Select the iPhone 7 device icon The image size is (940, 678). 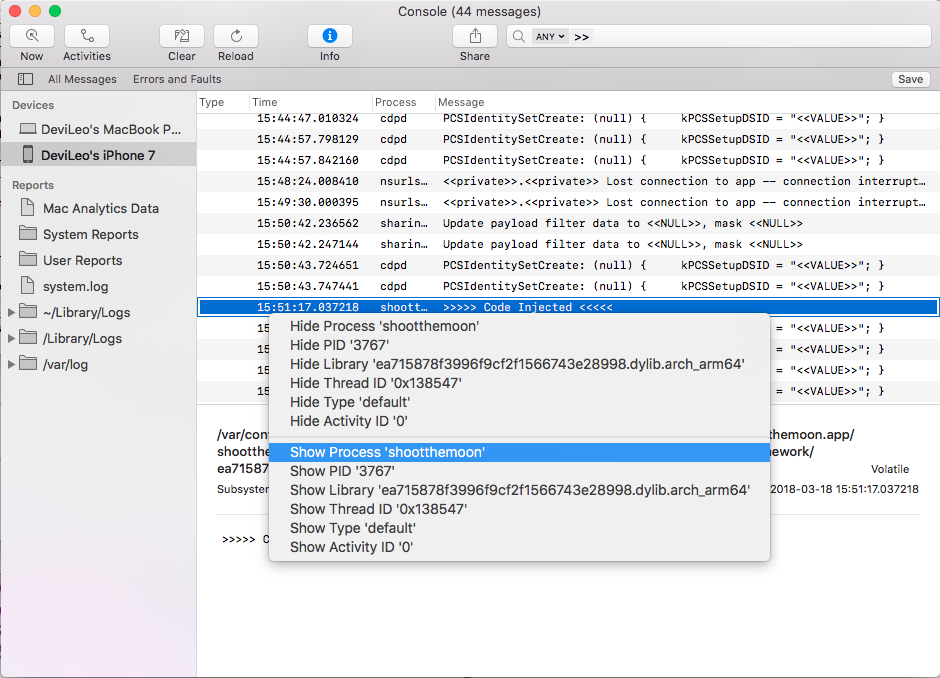(28, 155)
